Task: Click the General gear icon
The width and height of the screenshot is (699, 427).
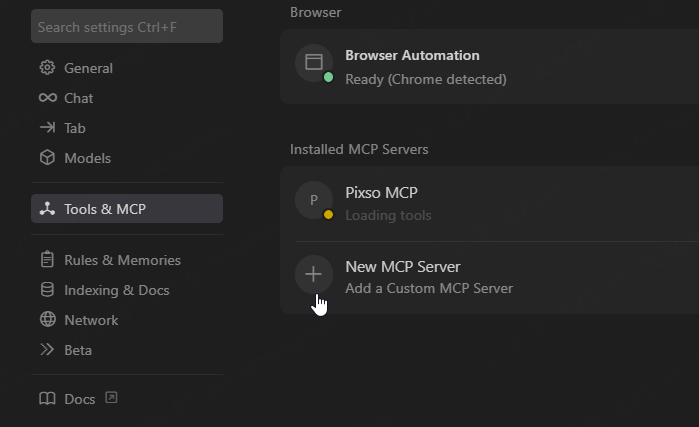Action: point(47,68)
